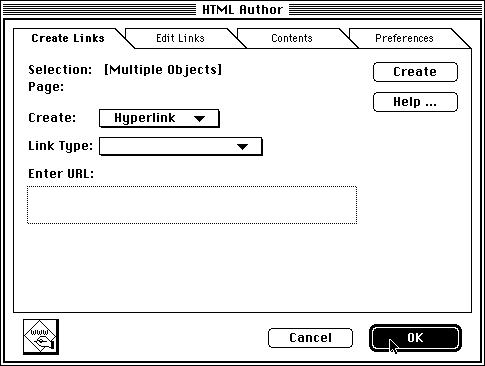Select the Create Links tab
Image resolution: width=485 pixels, height=366 pixels.
click(x=68, y=38)
